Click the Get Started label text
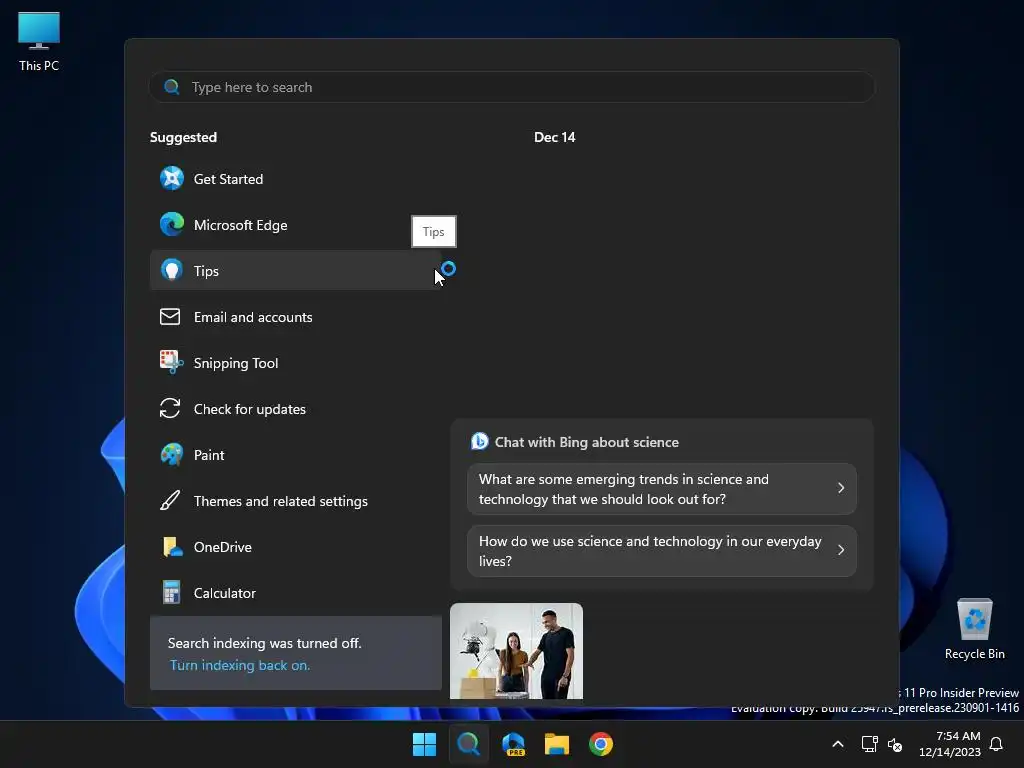The image size is (1024, 768). pyautogui.click(x=228, y=179)
